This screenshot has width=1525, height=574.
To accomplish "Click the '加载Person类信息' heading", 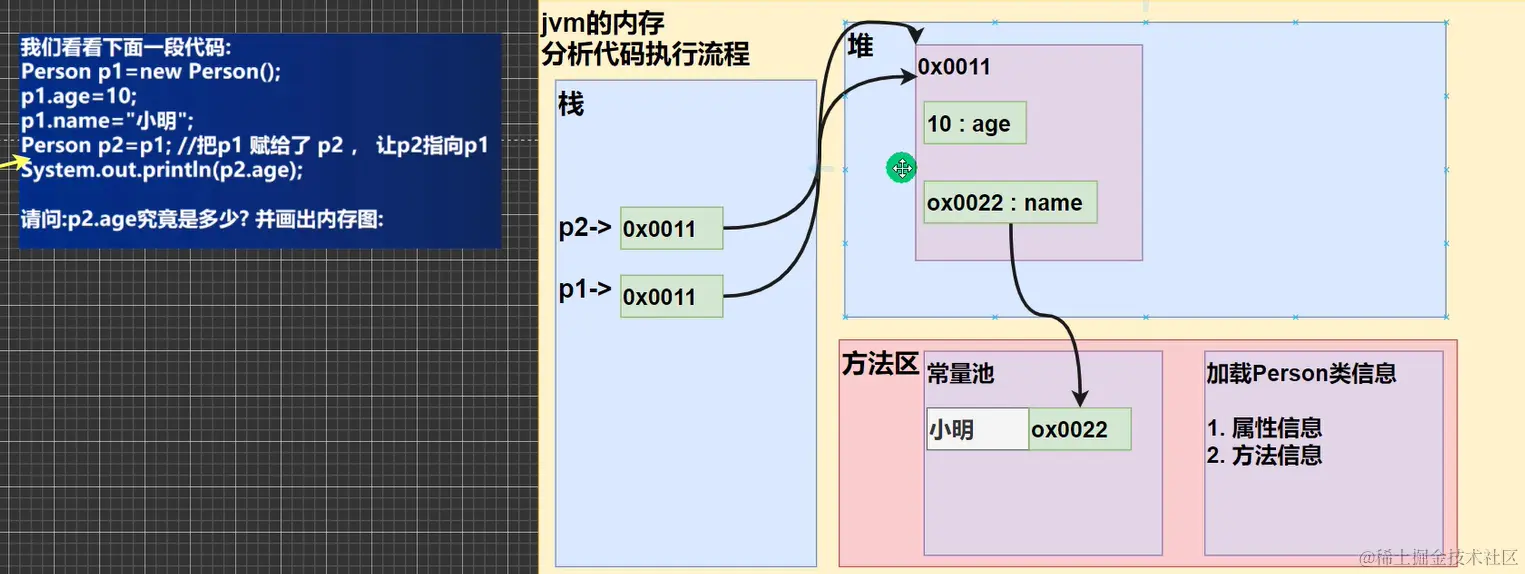I will pos(1301,373).
